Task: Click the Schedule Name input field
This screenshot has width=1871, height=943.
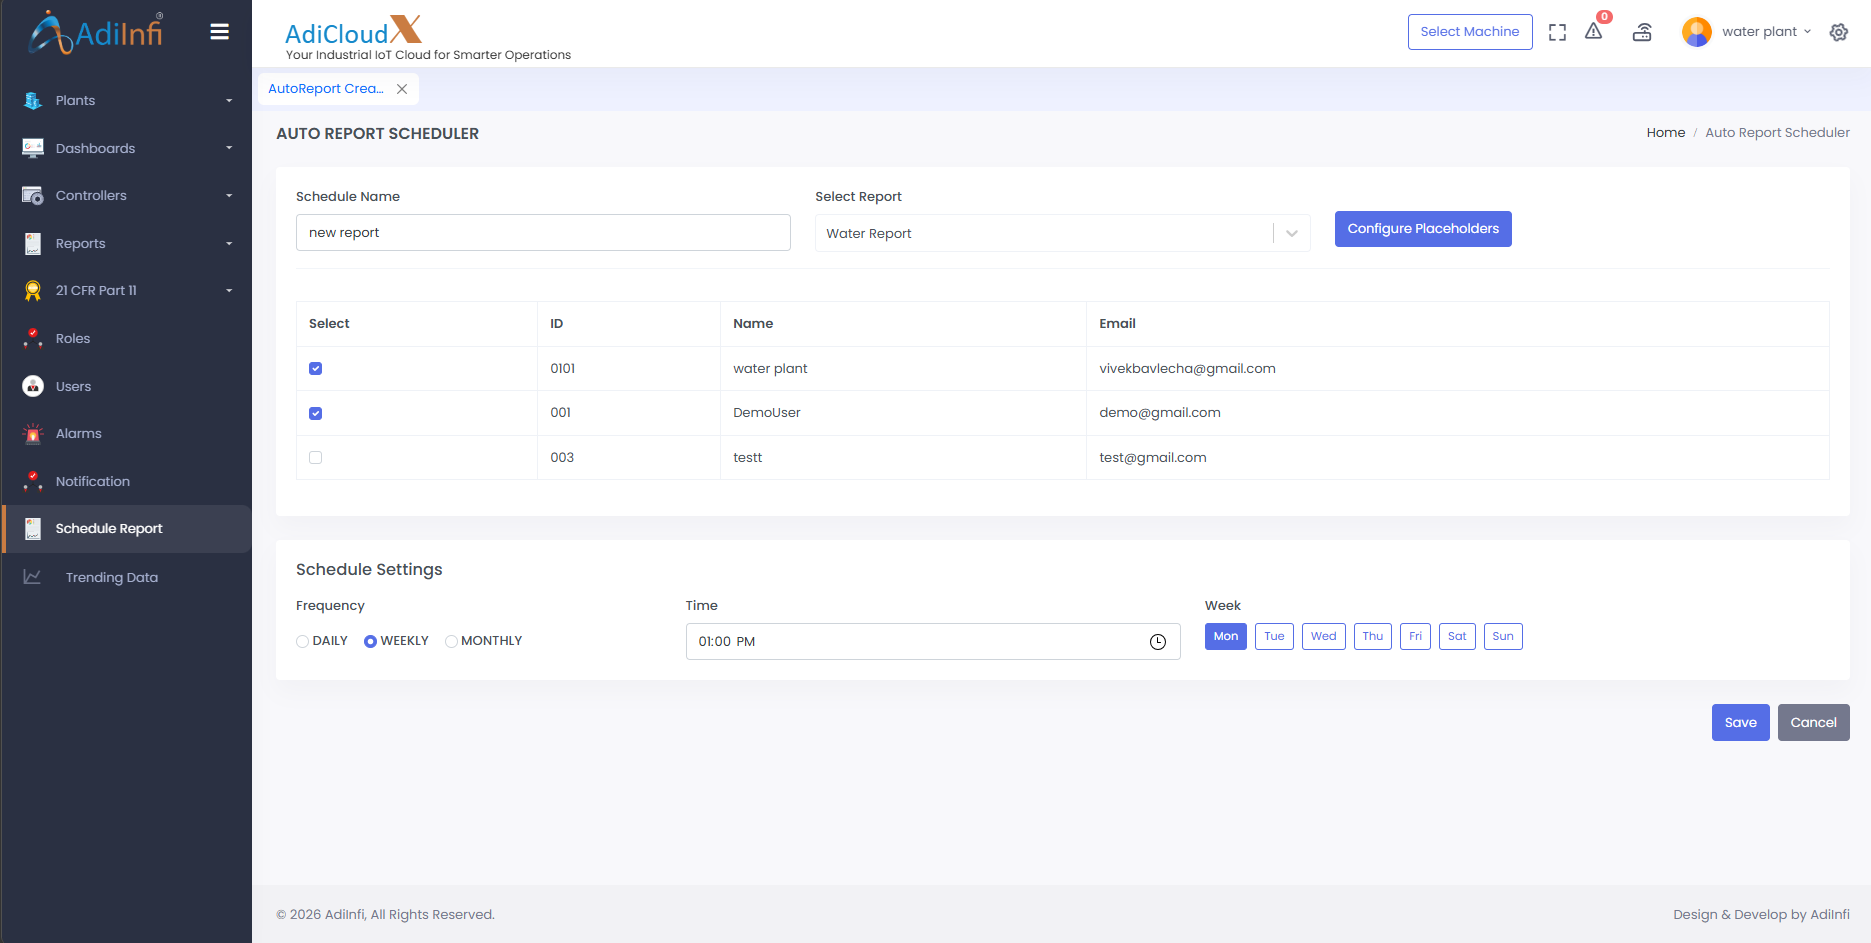Action: click(543, 233)
